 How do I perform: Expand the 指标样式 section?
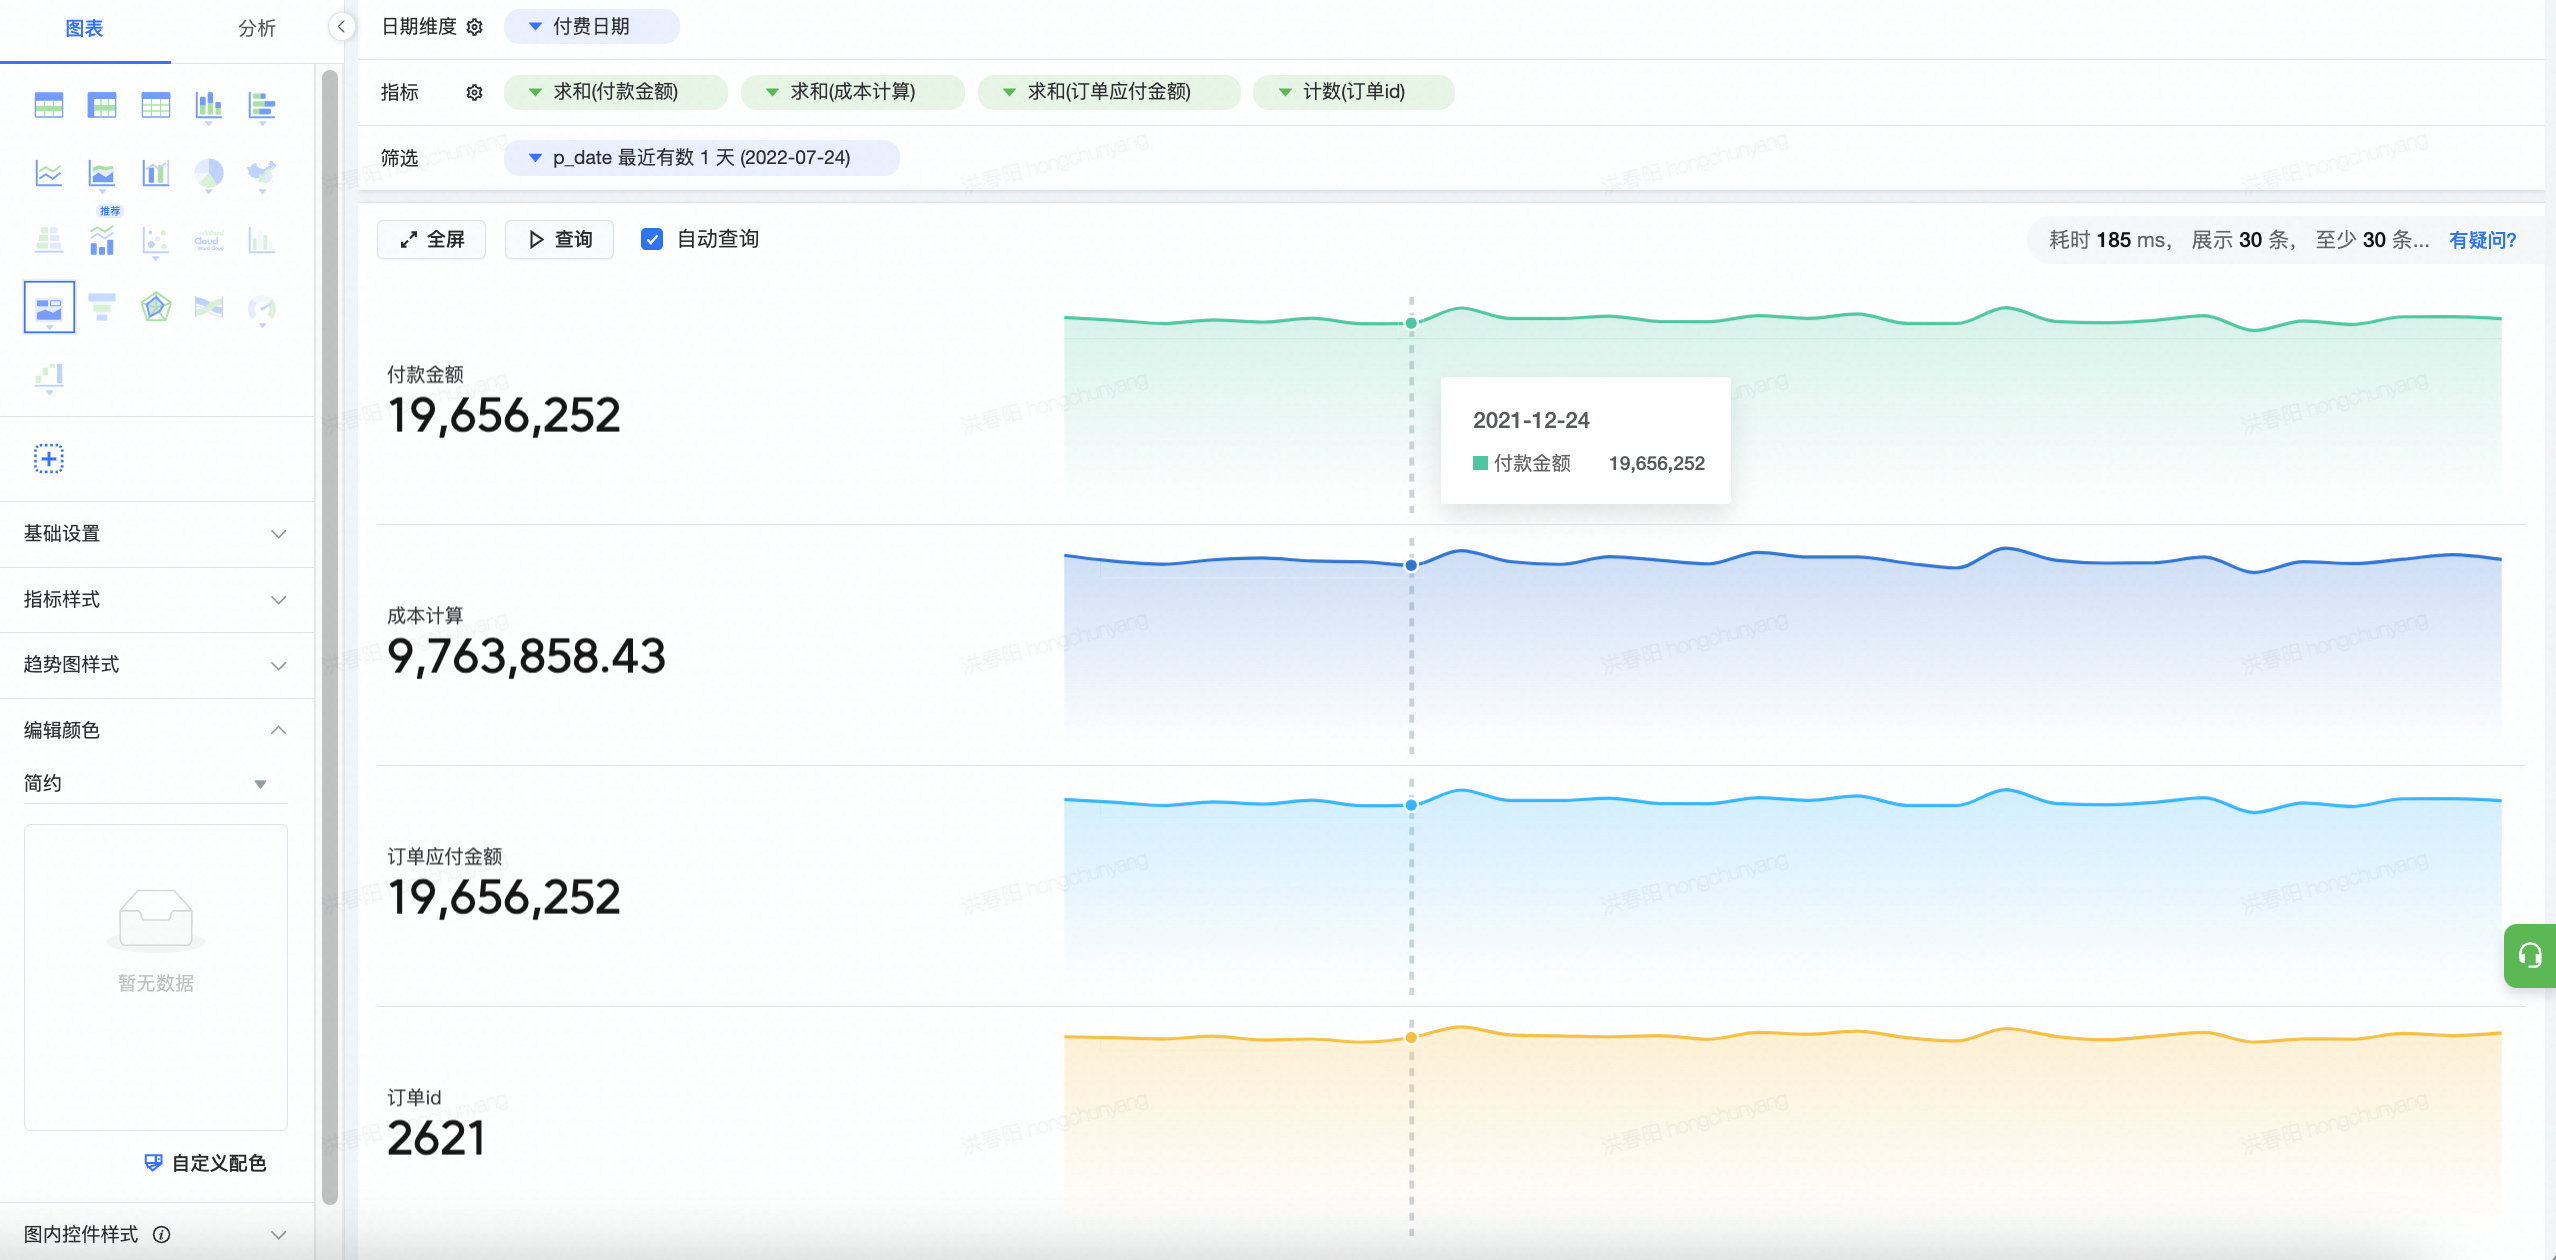coord(156,600)
